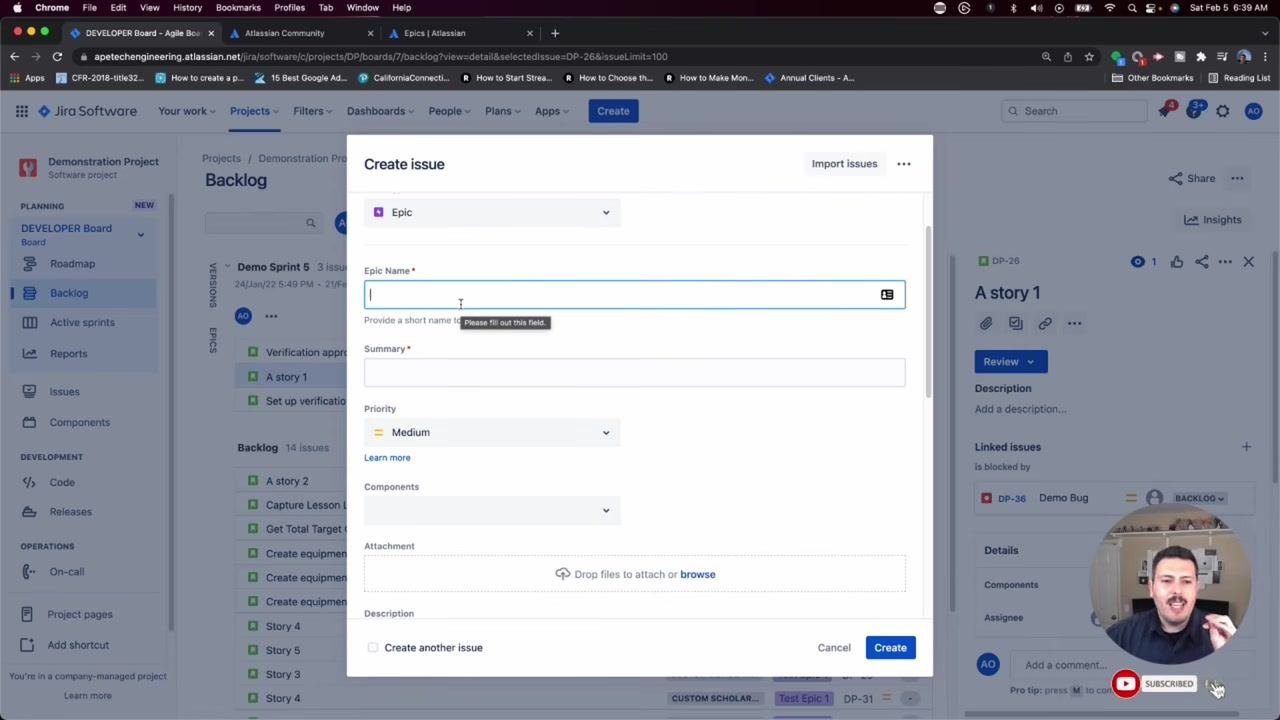This screenshot has width=1280, height=720.
Task: Open the BACKLOG status dropdown for DP-36
Action: click(1198, 498)
